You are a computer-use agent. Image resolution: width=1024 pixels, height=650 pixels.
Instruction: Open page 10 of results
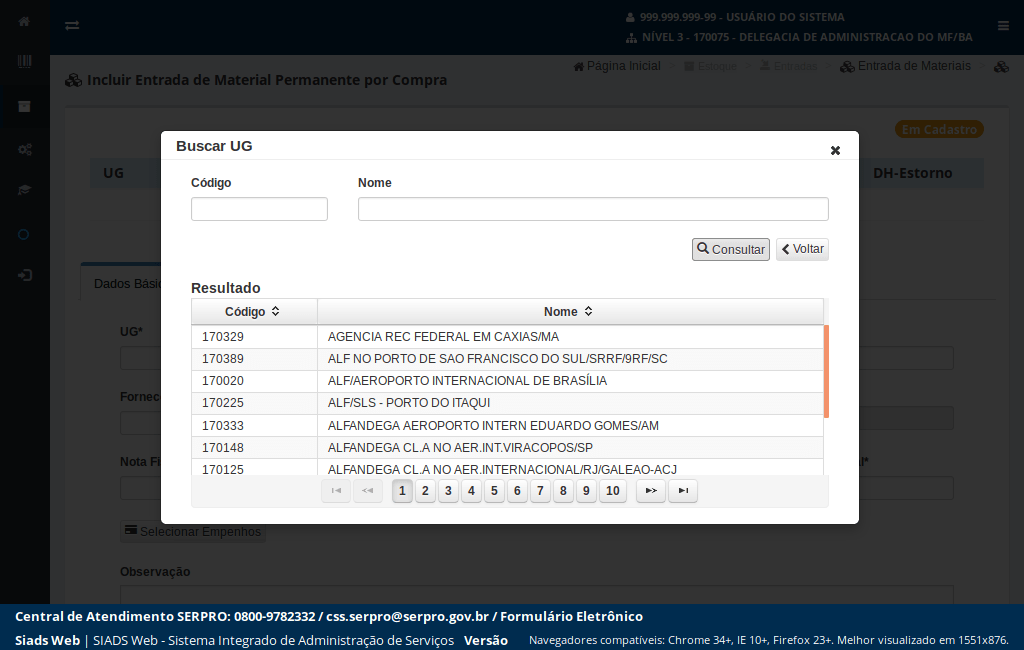[x=613, y=491]
